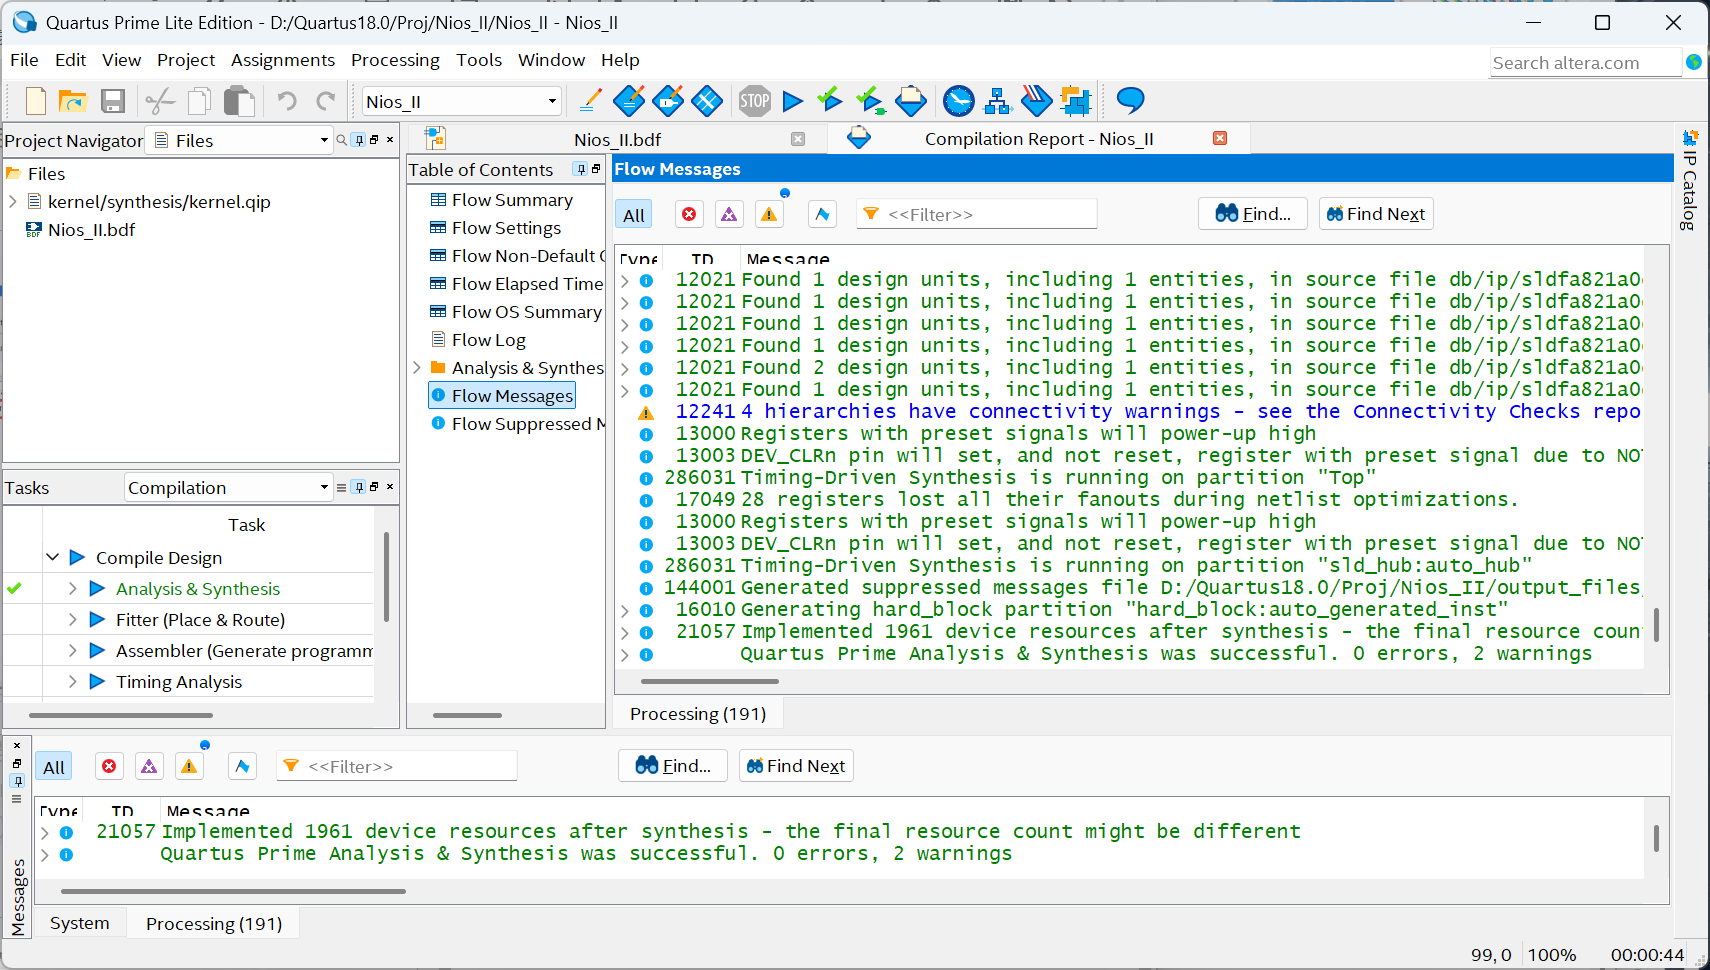Viewport: 1710px width, 970px height.
Task: Open the Assignments menu
Action: (x=283, y=60)
